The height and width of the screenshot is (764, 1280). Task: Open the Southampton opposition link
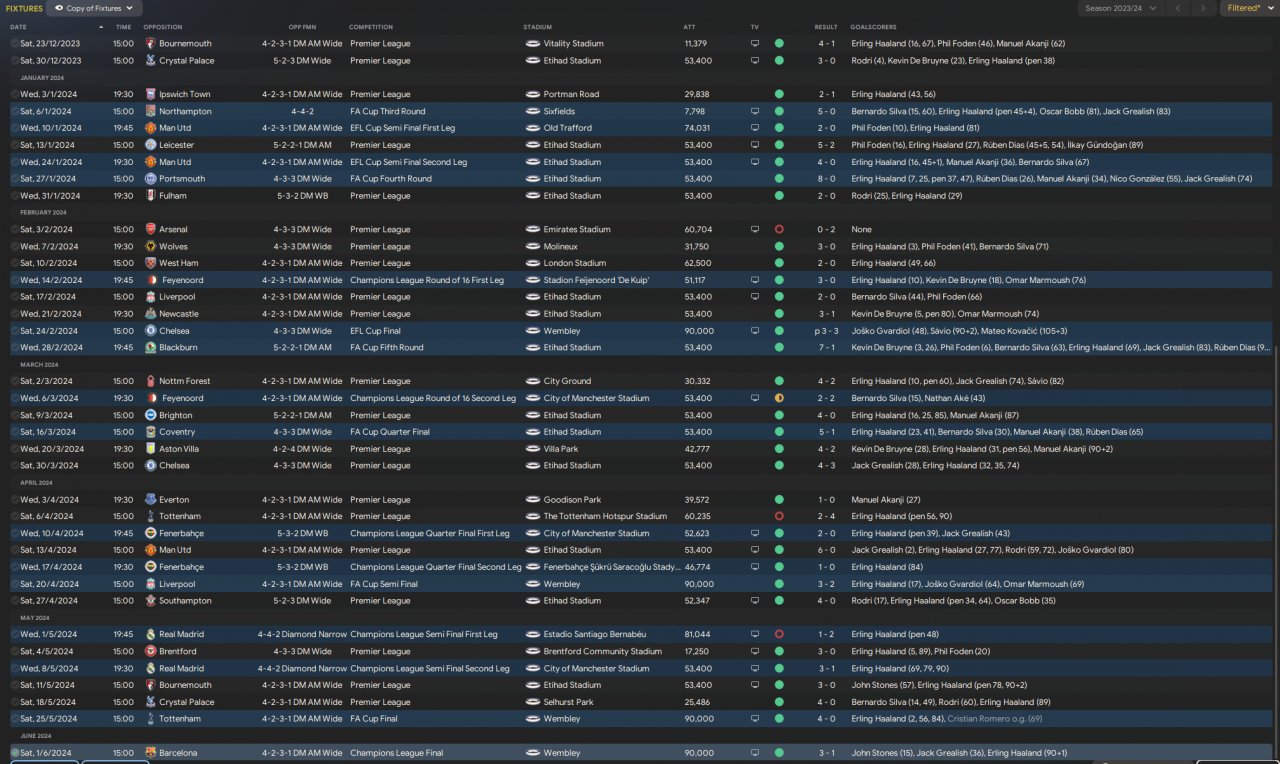point(185,600)
